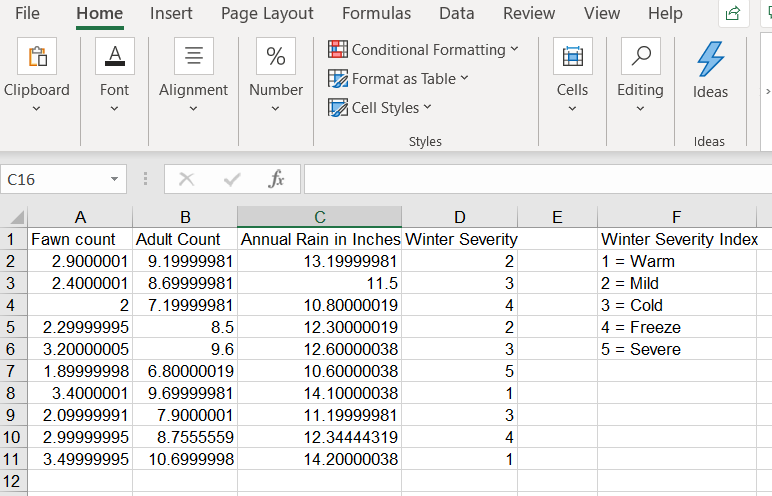Switch to the Formulas tab

point(376,13)
